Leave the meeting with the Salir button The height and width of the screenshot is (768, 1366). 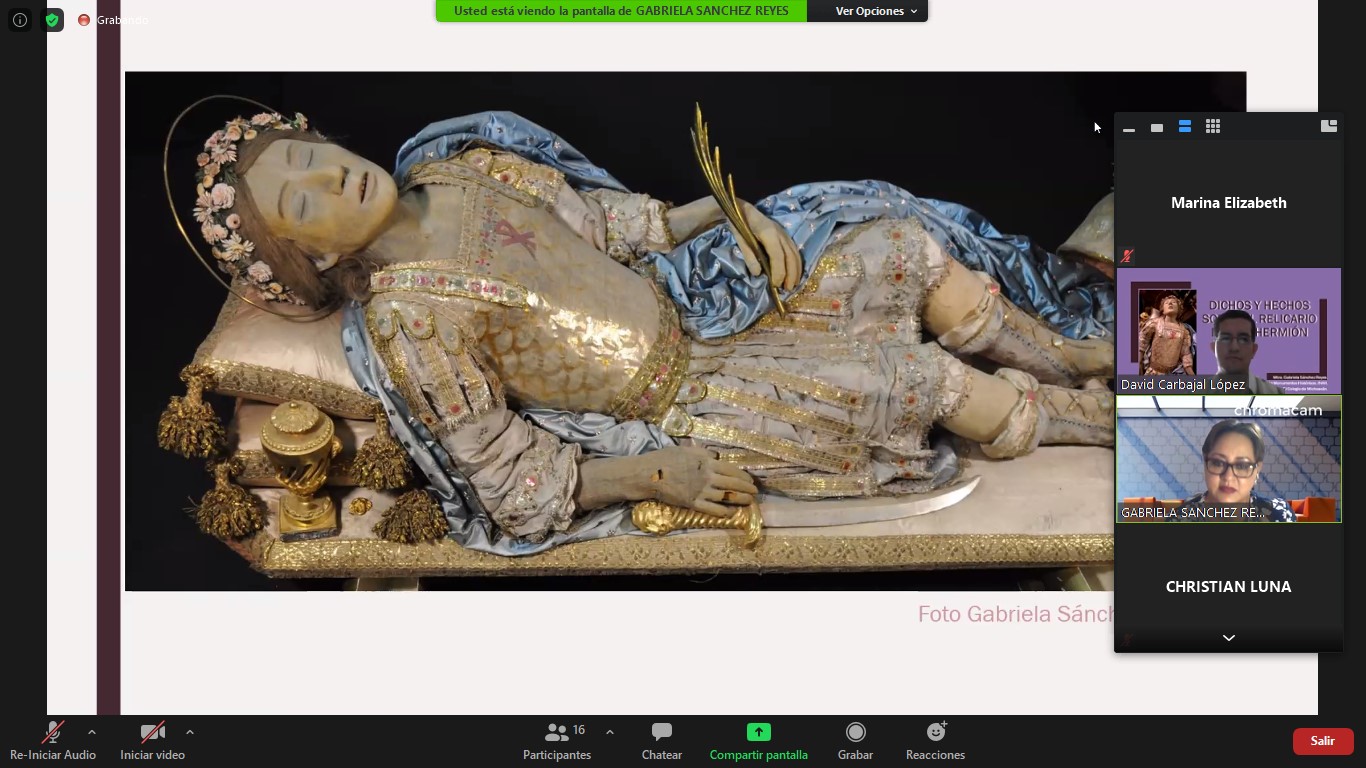pyautogui.click(x=1323, y=741)
